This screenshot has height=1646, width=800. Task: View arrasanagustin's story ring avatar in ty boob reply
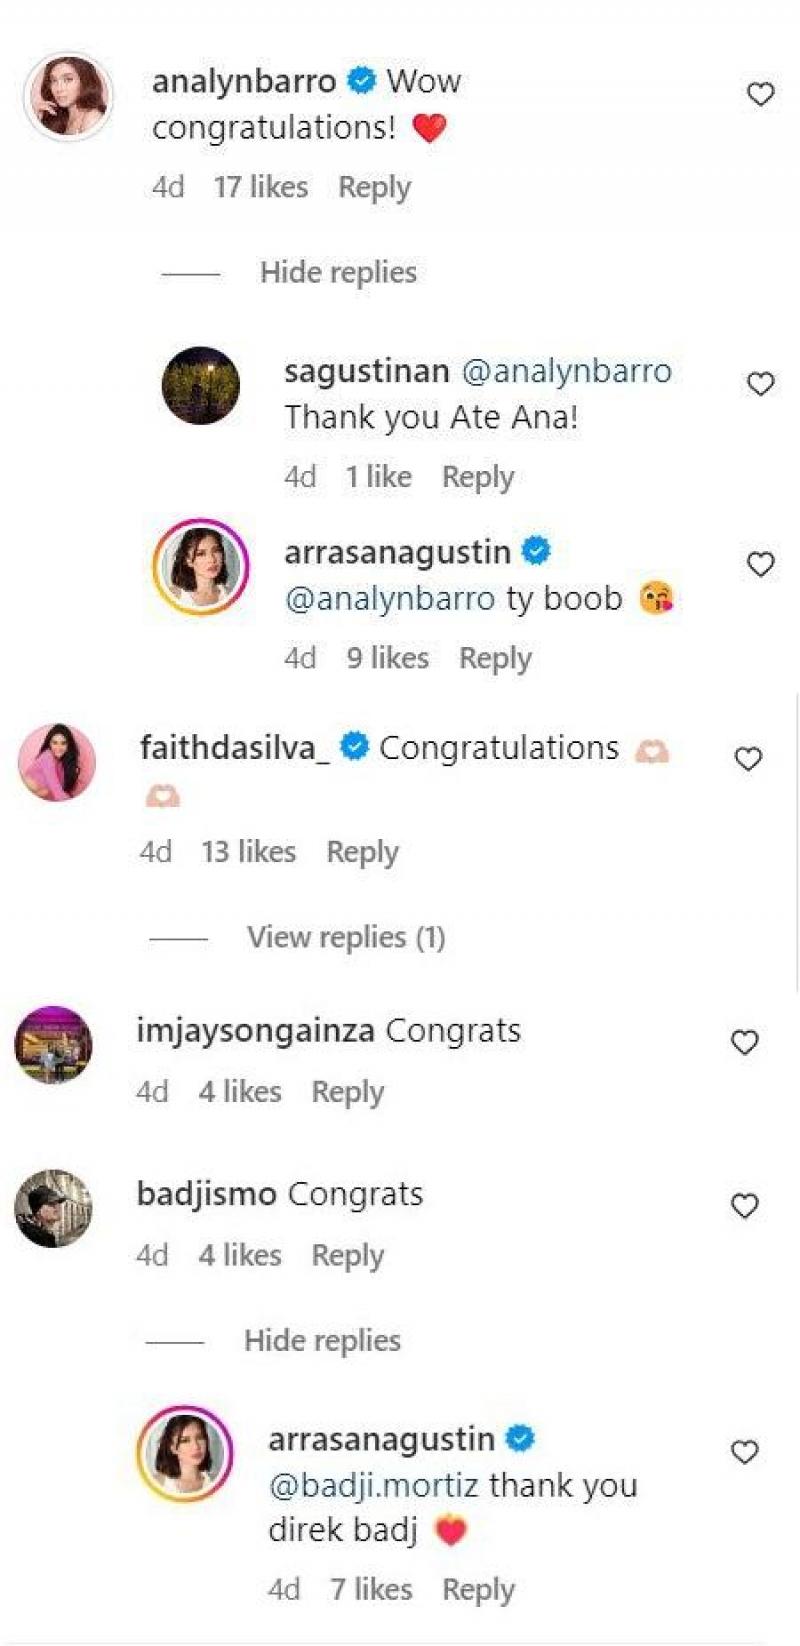[201, 566]
